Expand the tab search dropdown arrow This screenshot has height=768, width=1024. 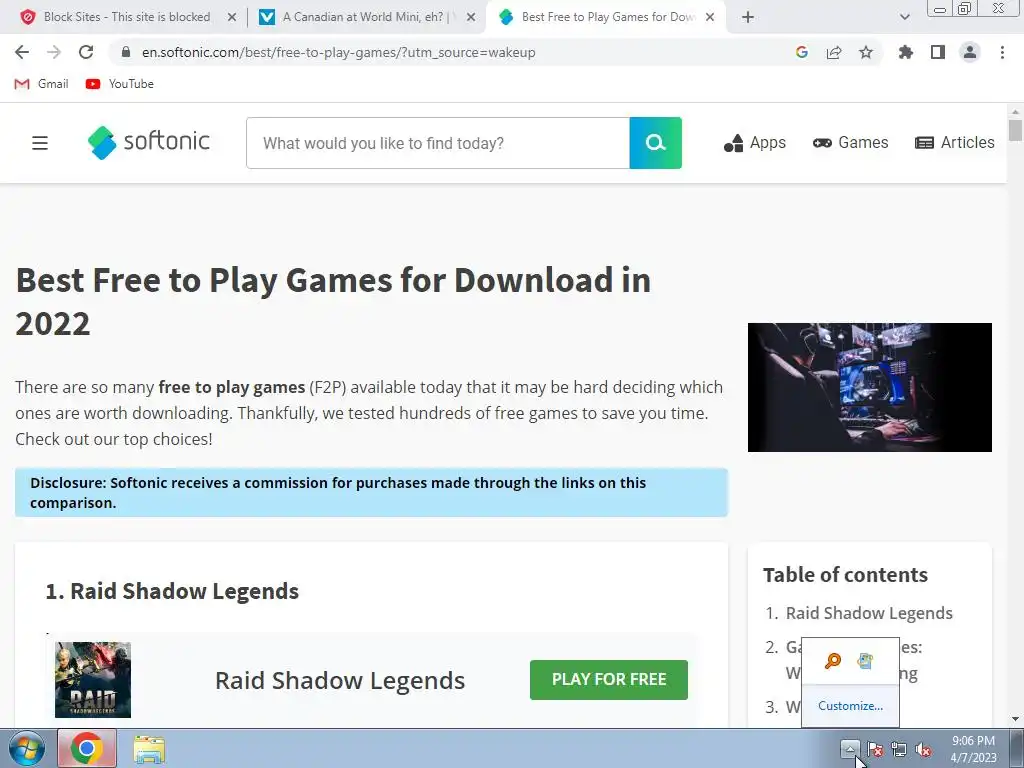click(904, 18)
